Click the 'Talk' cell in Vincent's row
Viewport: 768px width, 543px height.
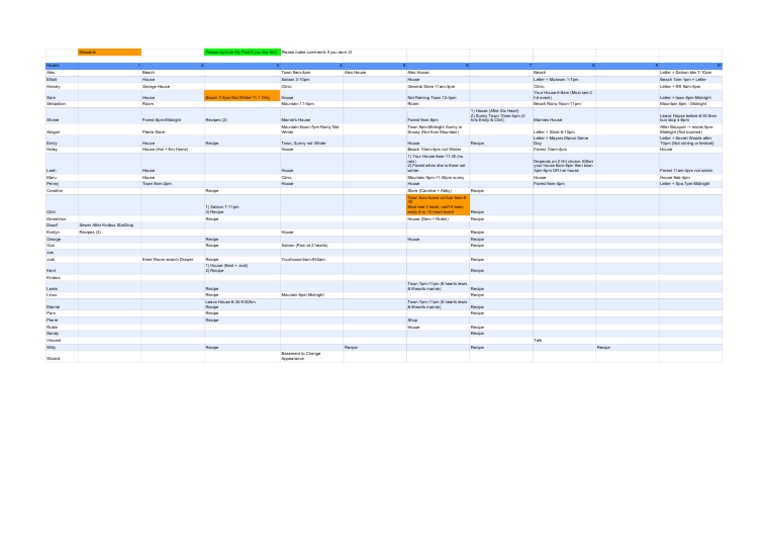(564, 340)
